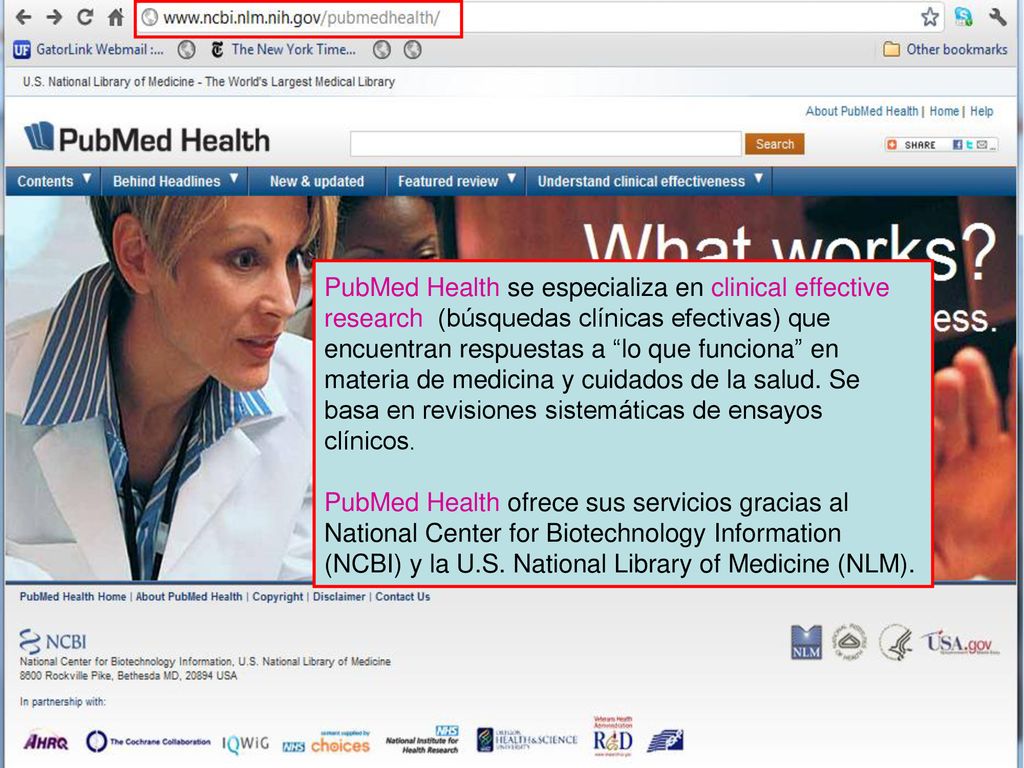Click the browser forward arrow
The width and height of the screenshot is (1024, 768).
54,17
